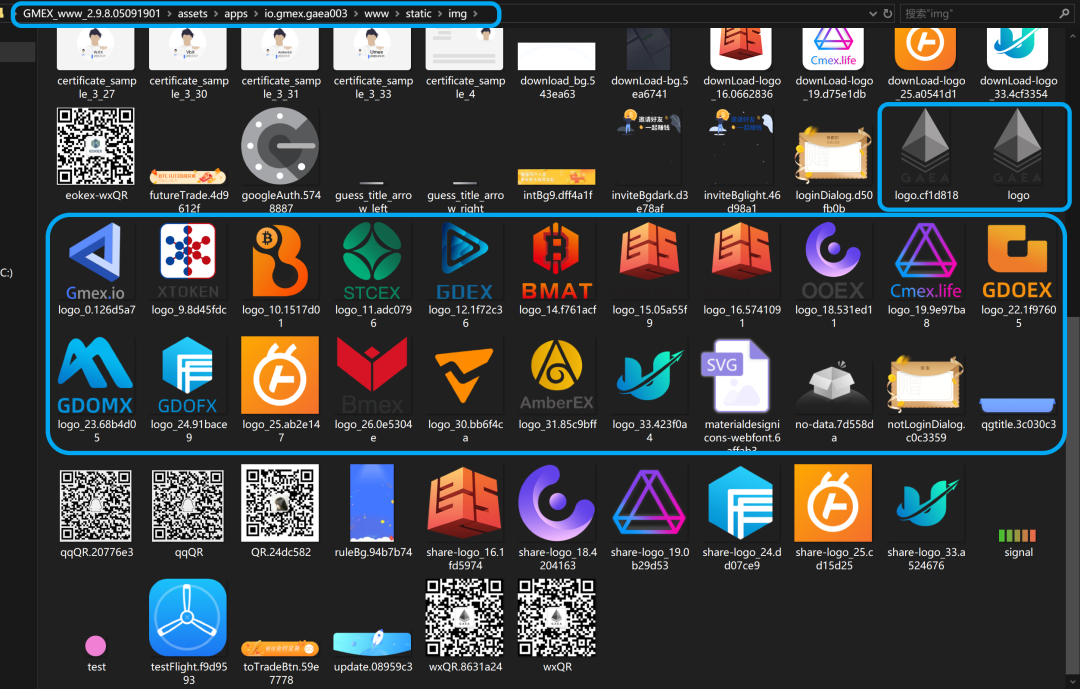Click the 'static' breadcrumb segment
Screen dimensions: 1080x689
point(416,14)
